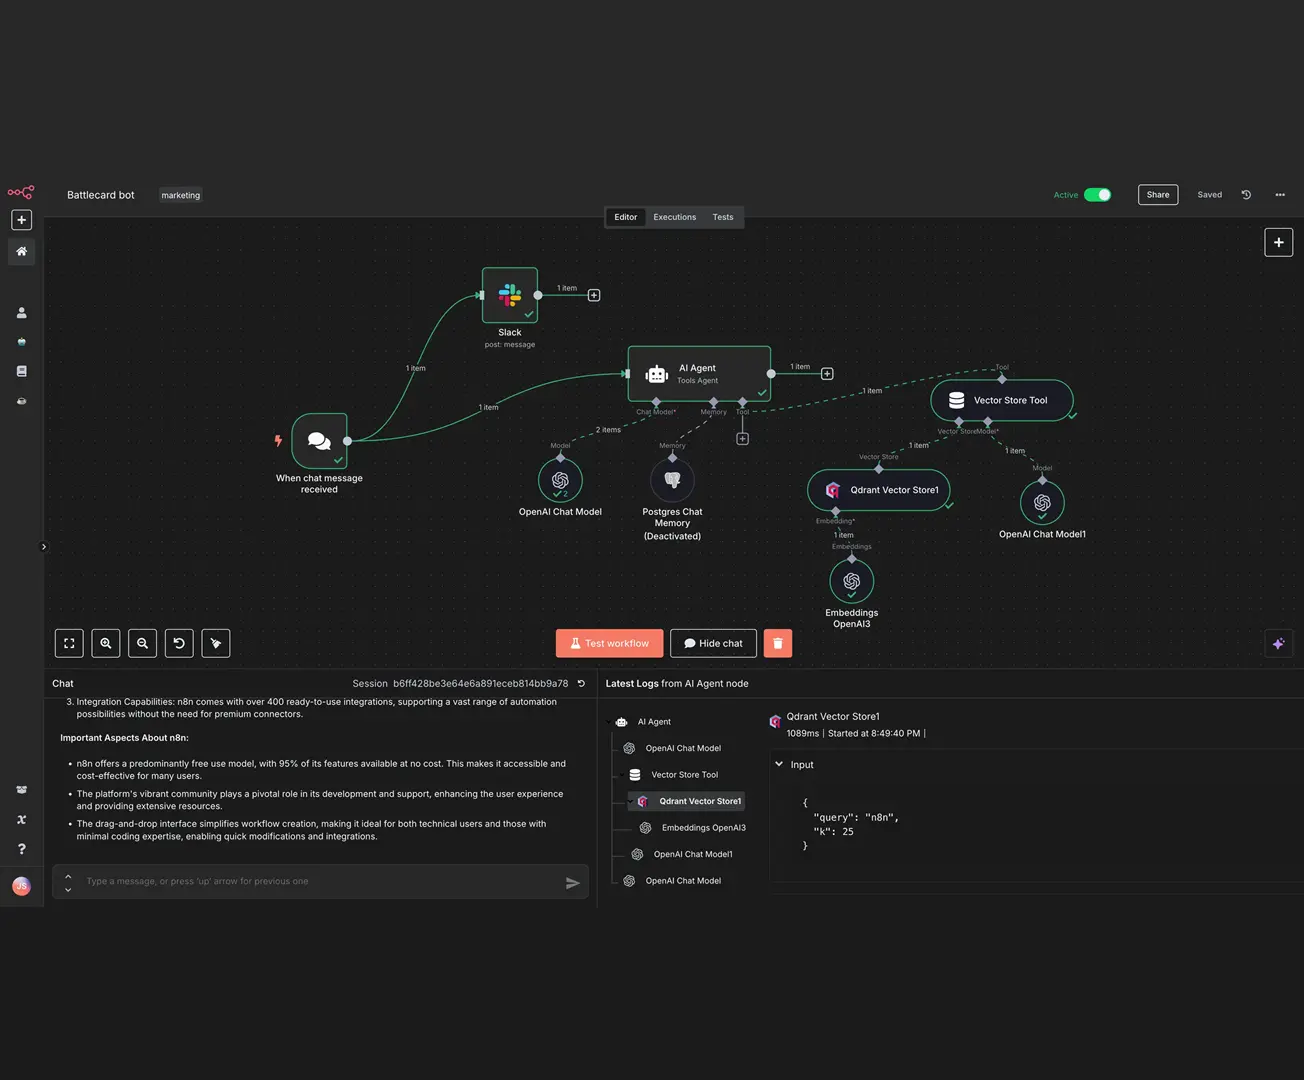Expand the left sidebar chevron

click(43, 547)
